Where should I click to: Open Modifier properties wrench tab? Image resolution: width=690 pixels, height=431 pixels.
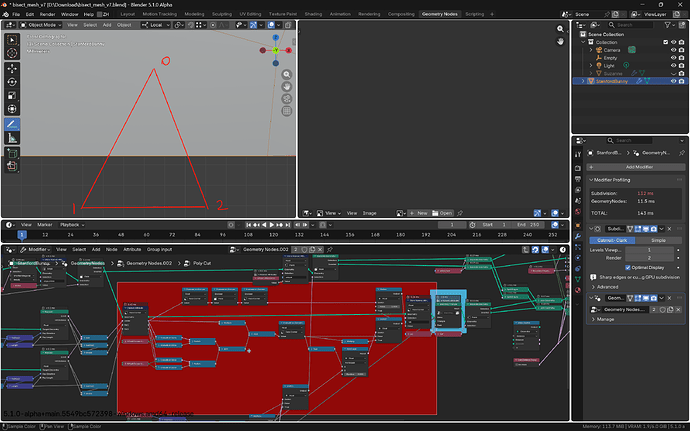pyautogui.click(x=578, y=236)
